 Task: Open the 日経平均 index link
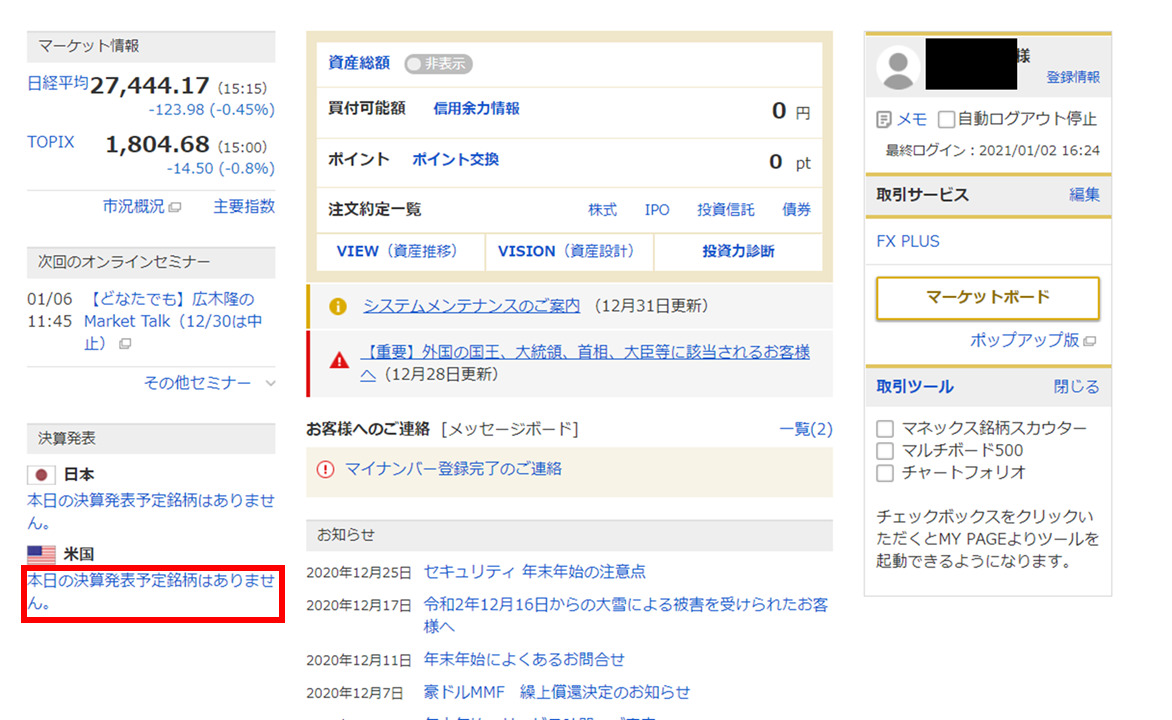coord(58,83)
